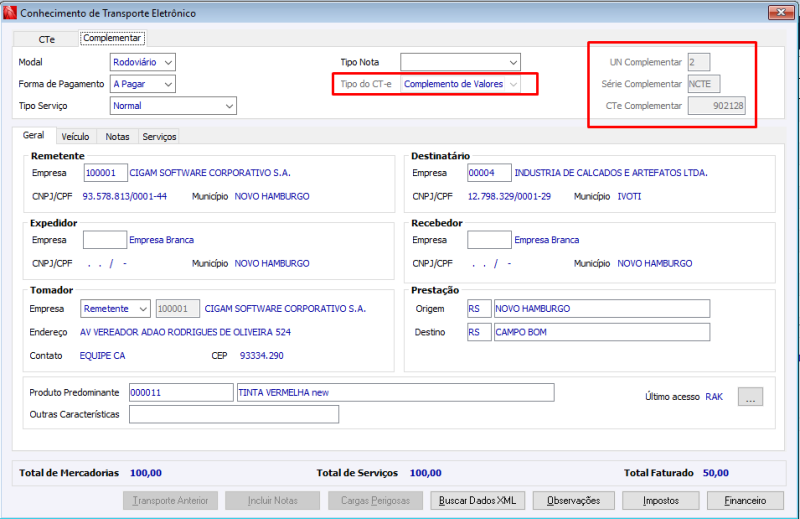Click the Destino state field RS
This screenshot has width=800, height=519.
point(479,332)
